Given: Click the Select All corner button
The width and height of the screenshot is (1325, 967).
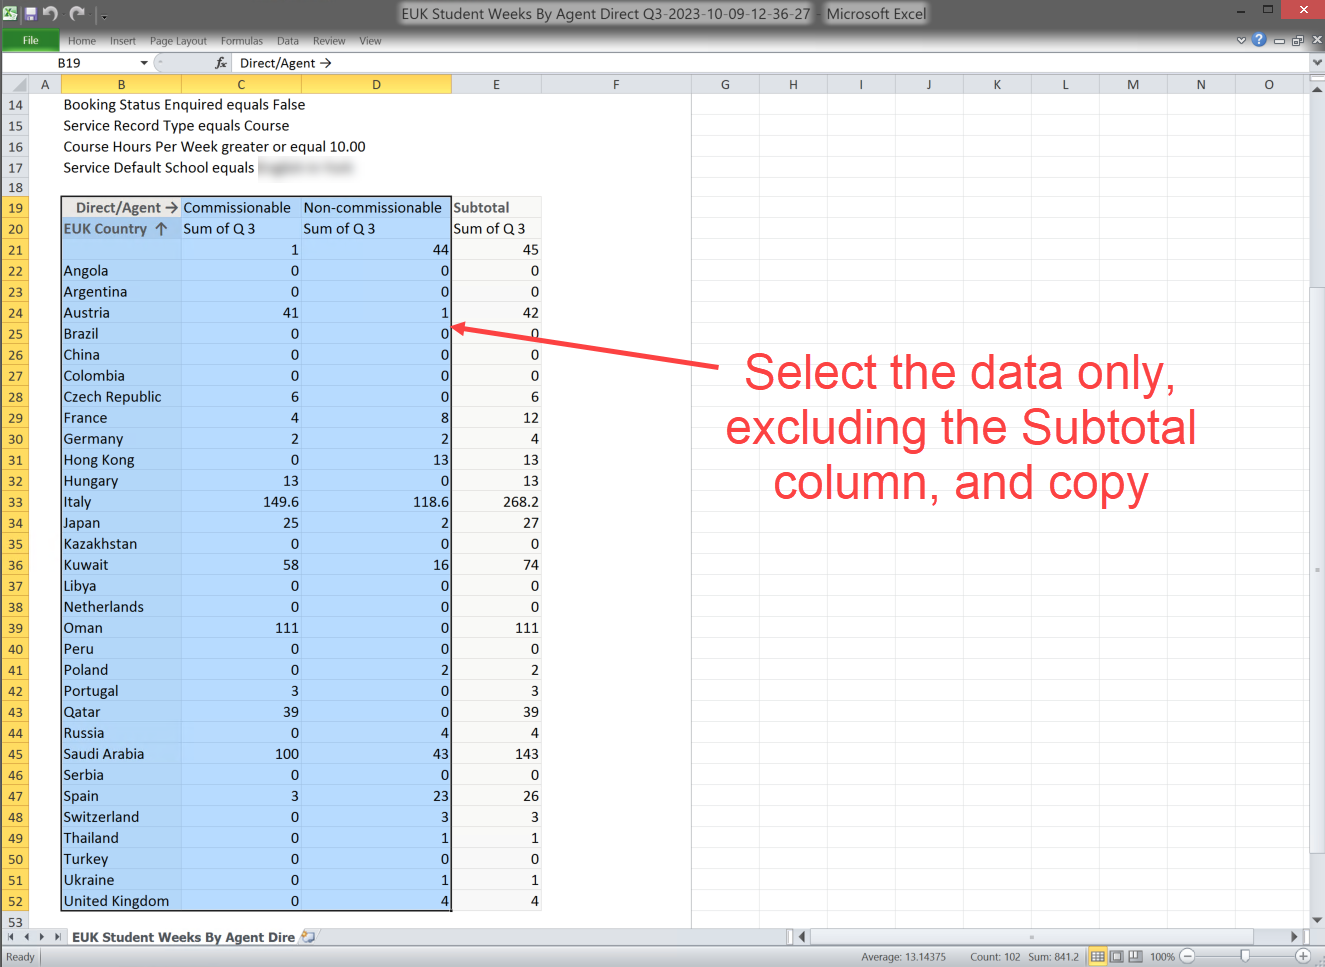Looking at the screenshot, I should click(15, 85).
